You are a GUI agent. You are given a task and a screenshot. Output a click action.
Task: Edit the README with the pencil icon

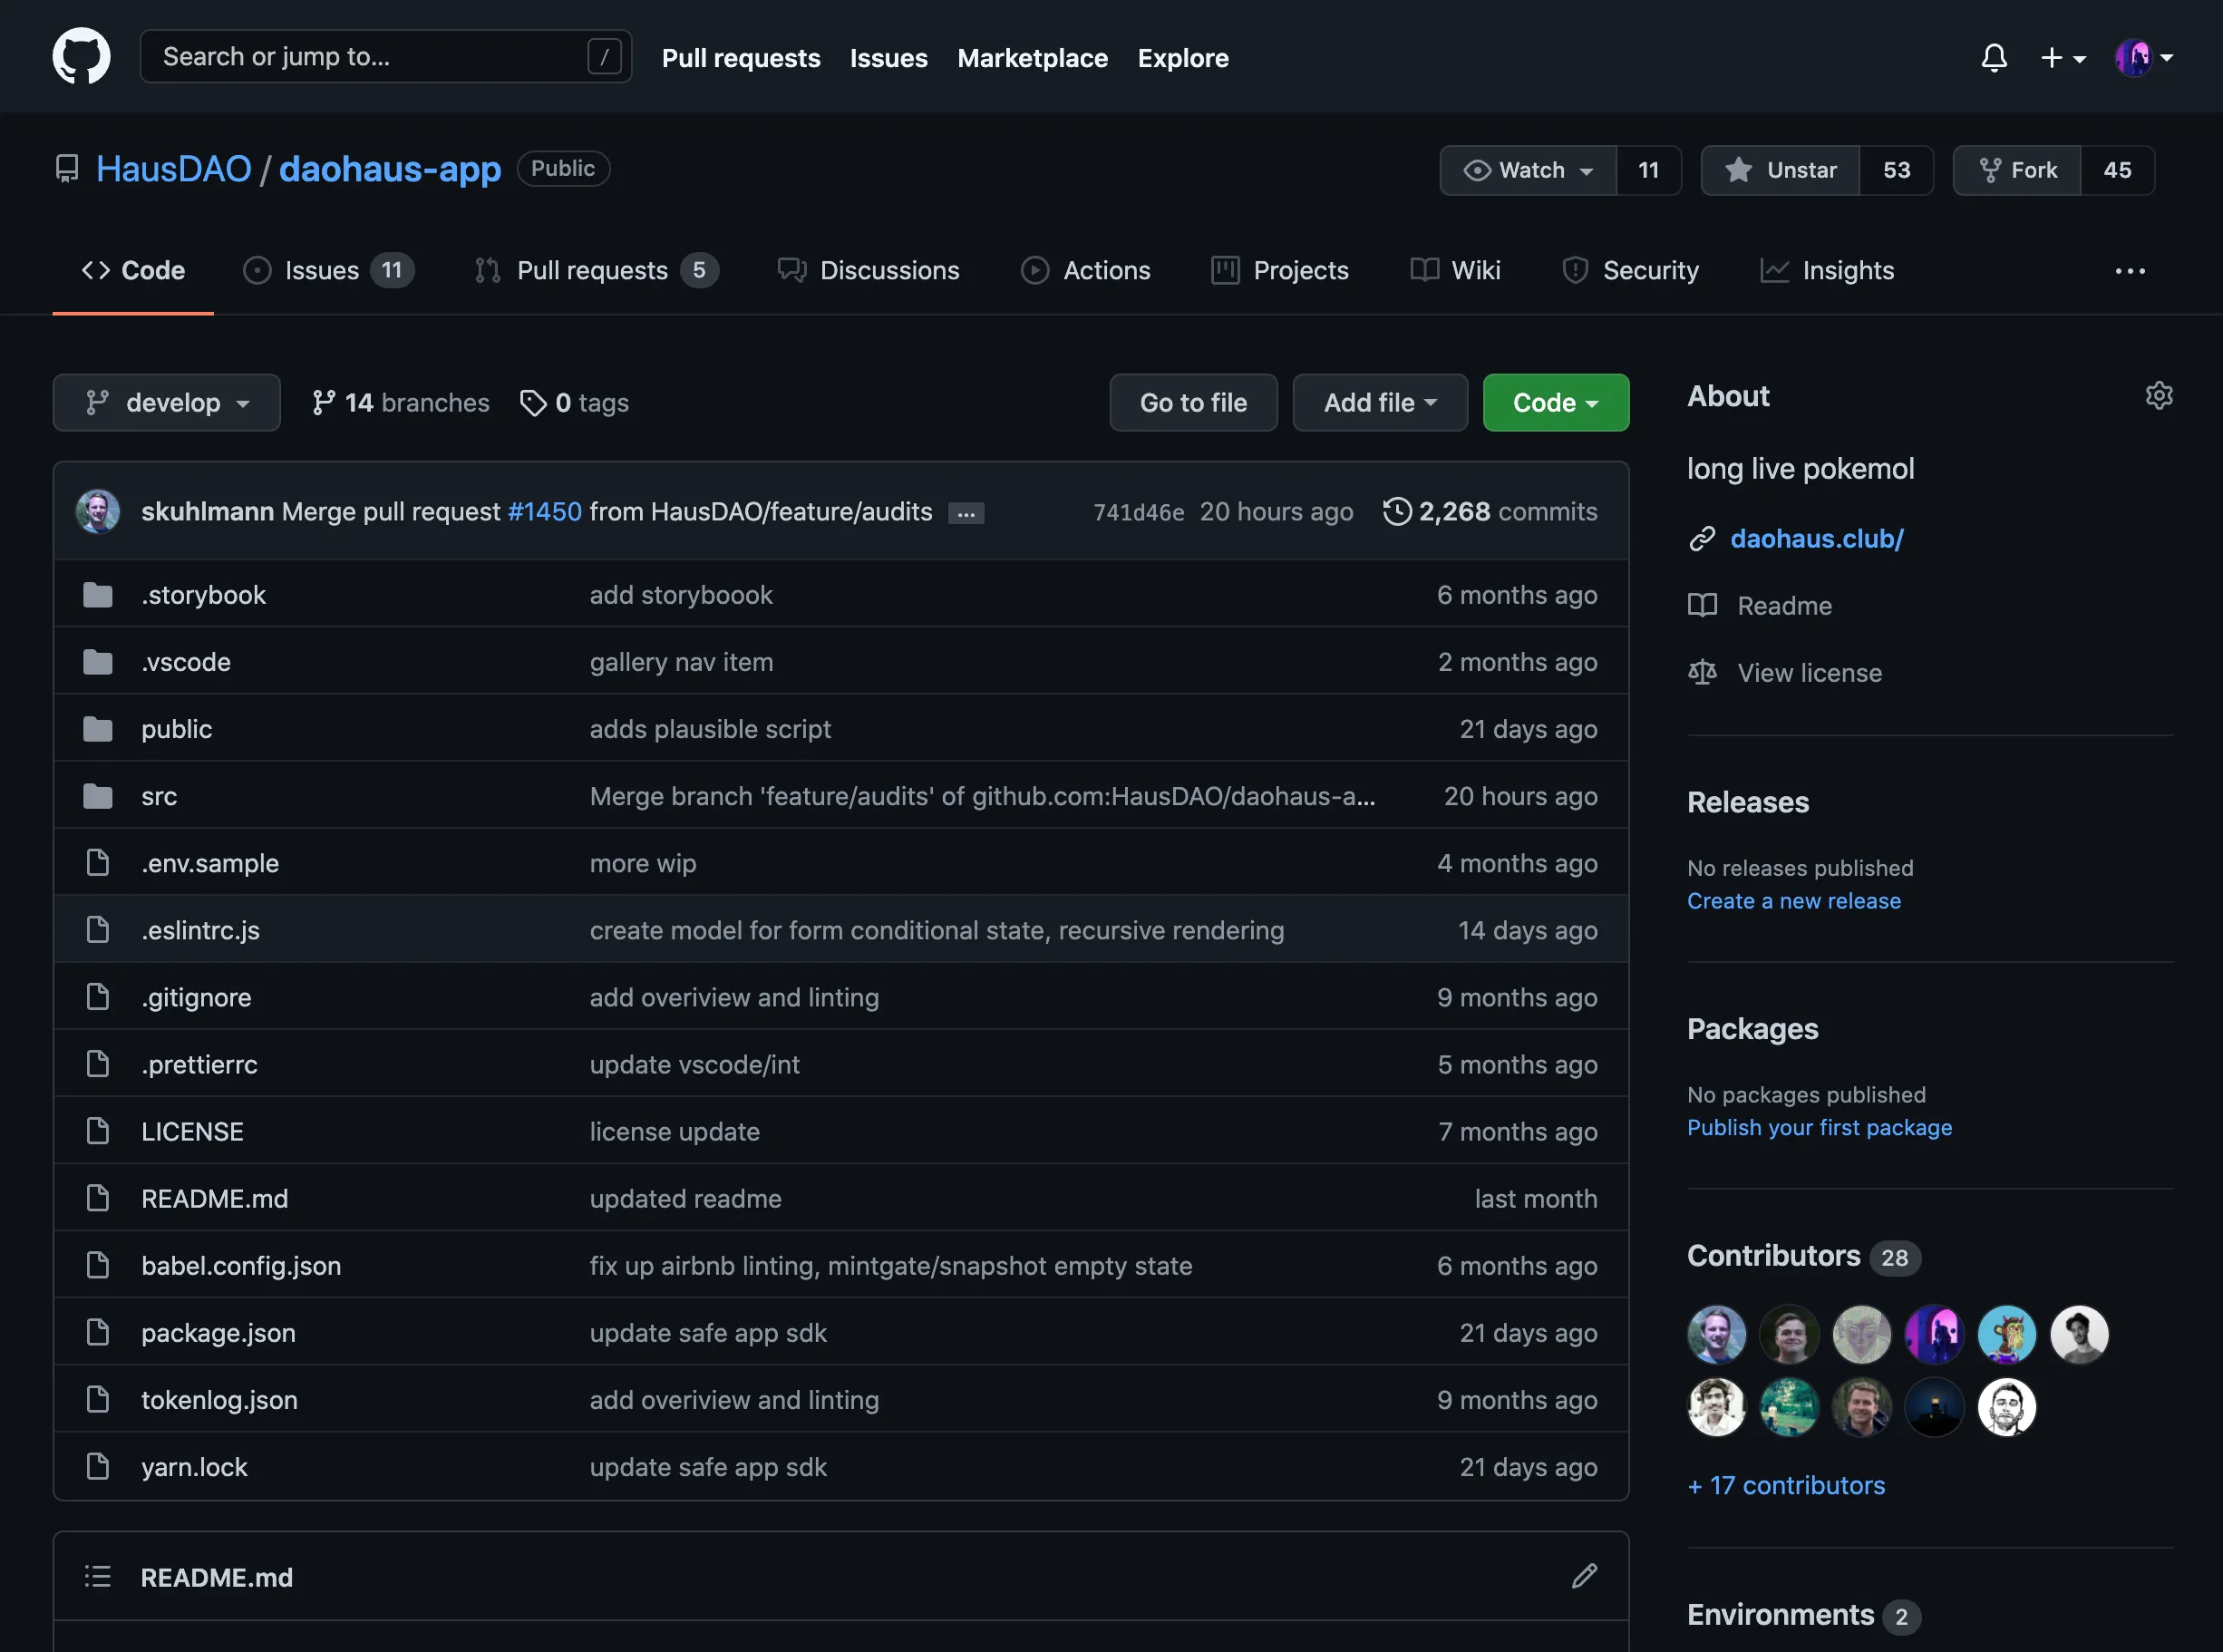1585,1576
